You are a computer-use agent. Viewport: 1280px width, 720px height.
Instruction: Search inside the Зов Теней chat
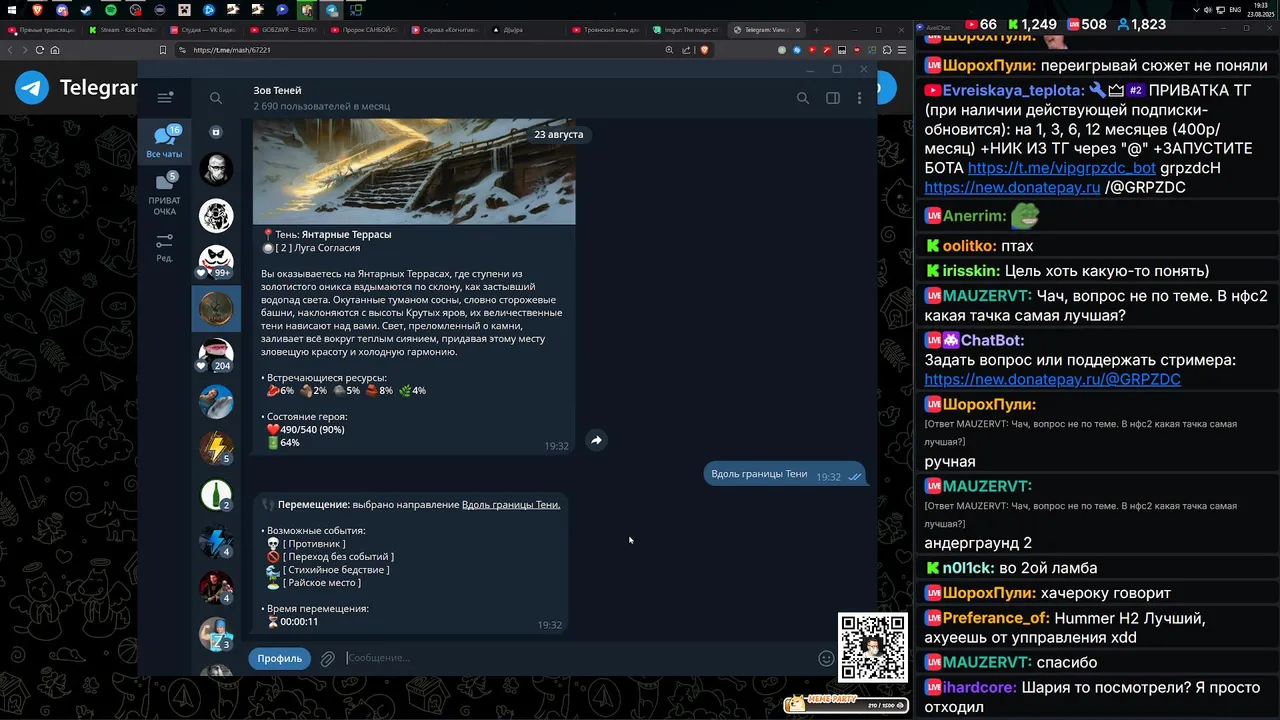pyautogui.click(x=802, y=98)
